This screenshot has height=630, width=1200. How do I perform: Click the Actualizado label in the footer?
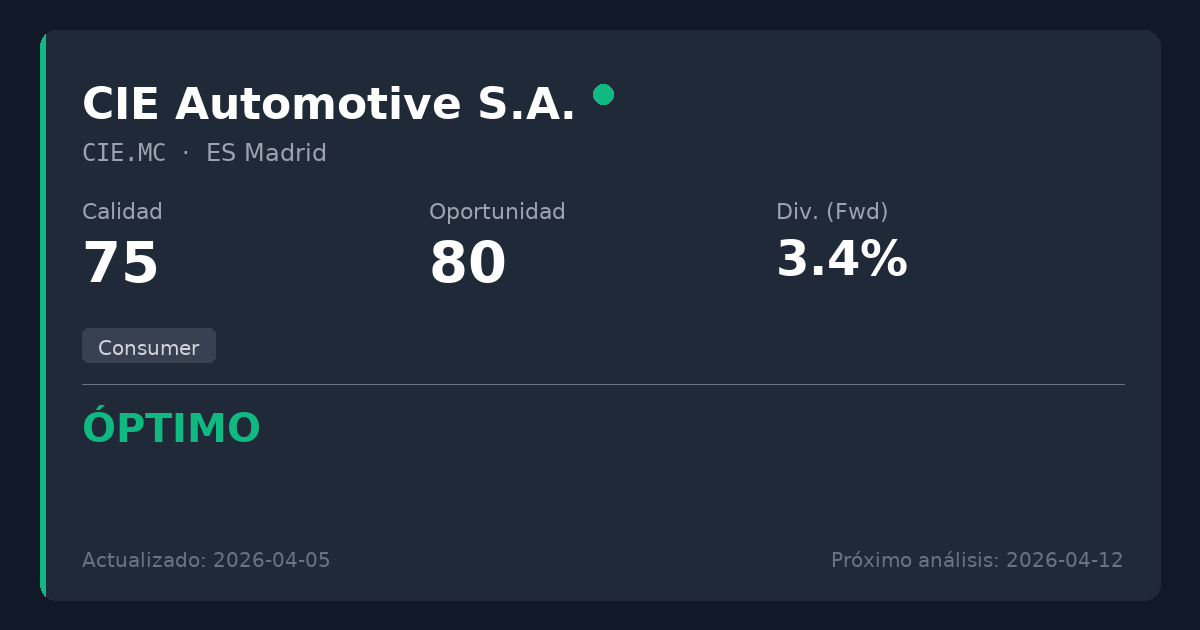[x=145, y=561]
